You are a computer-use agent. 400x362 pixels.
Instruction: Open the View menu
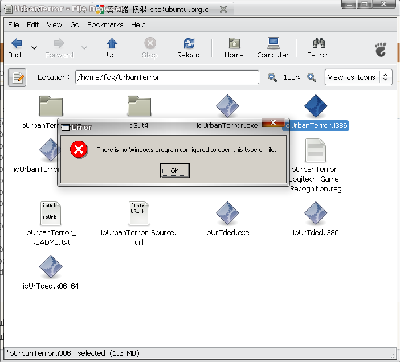(x=54, y=25)
